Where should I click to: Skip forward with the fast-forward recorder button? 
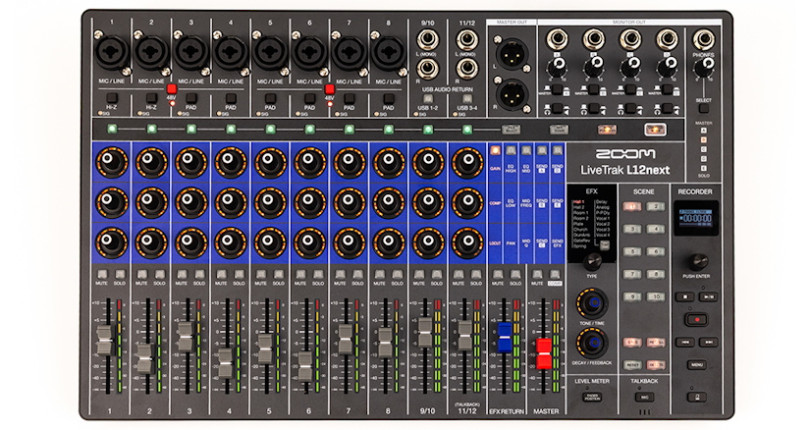tap(708, 342)
